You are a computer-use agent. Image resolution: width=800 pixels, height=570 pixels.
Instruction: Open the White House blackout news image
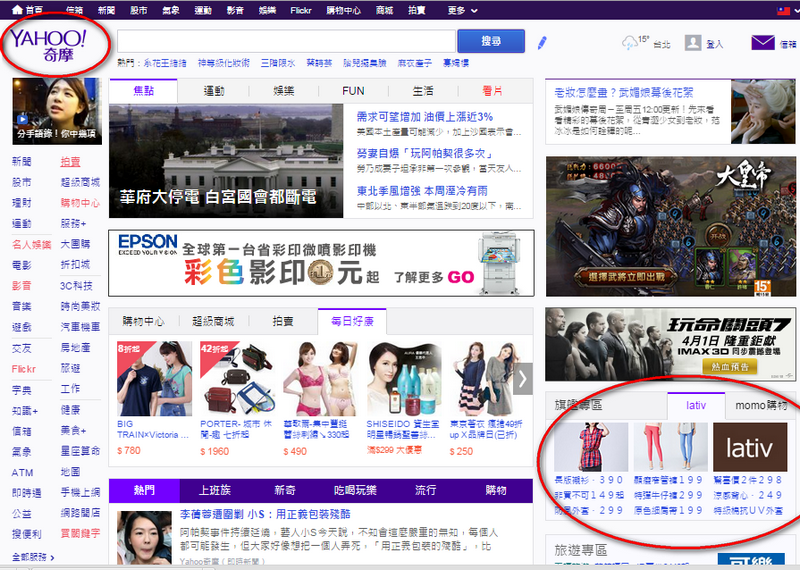click(x=226, y=161)
